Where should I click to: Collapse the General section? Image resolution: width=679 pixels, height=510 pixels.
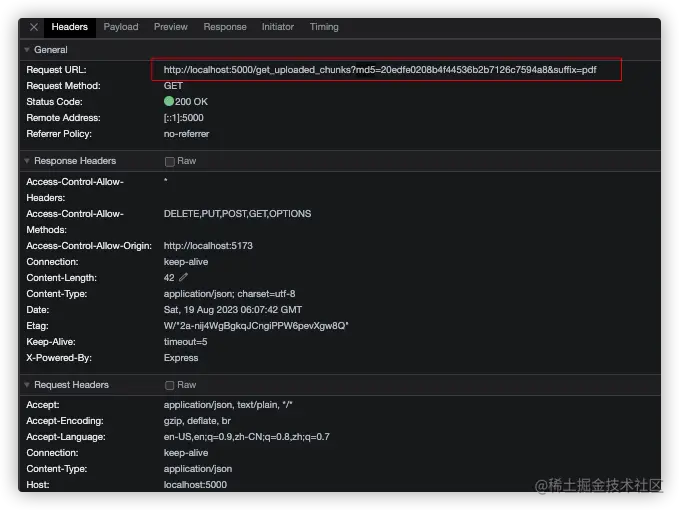point(27,50)
